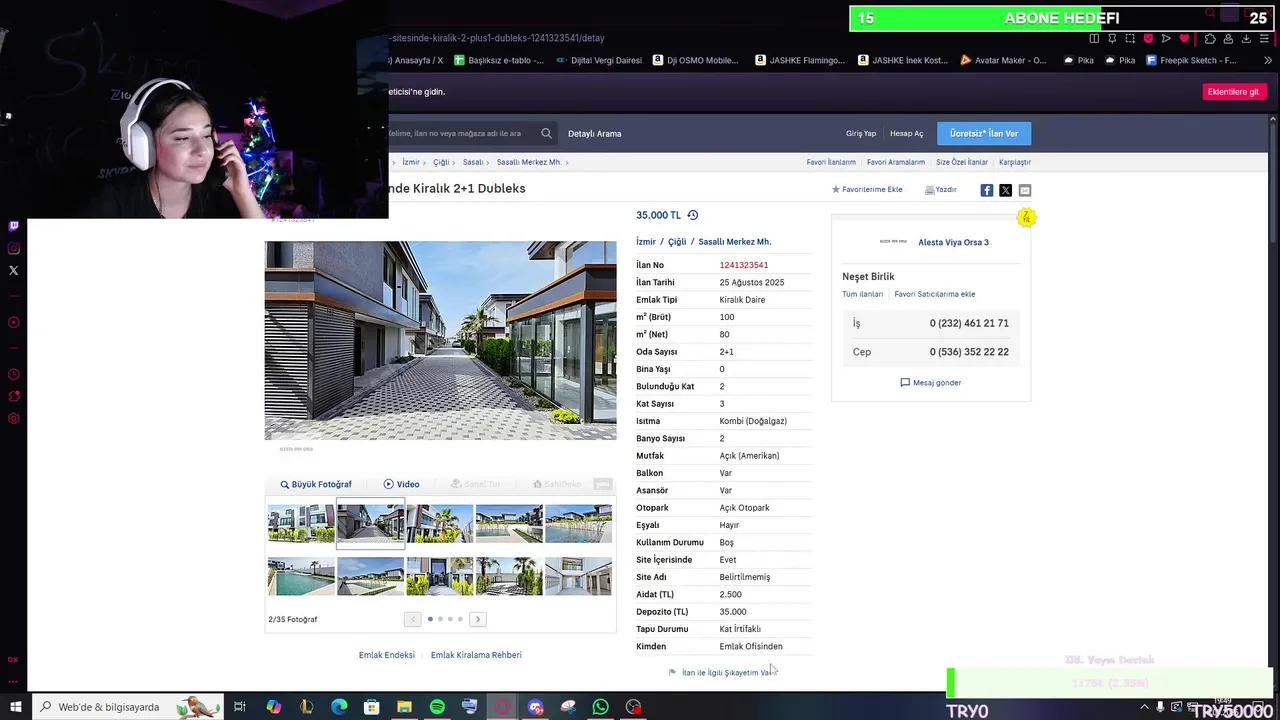
Task: Click Yazdır print link
Action: [x=941, y=189]
